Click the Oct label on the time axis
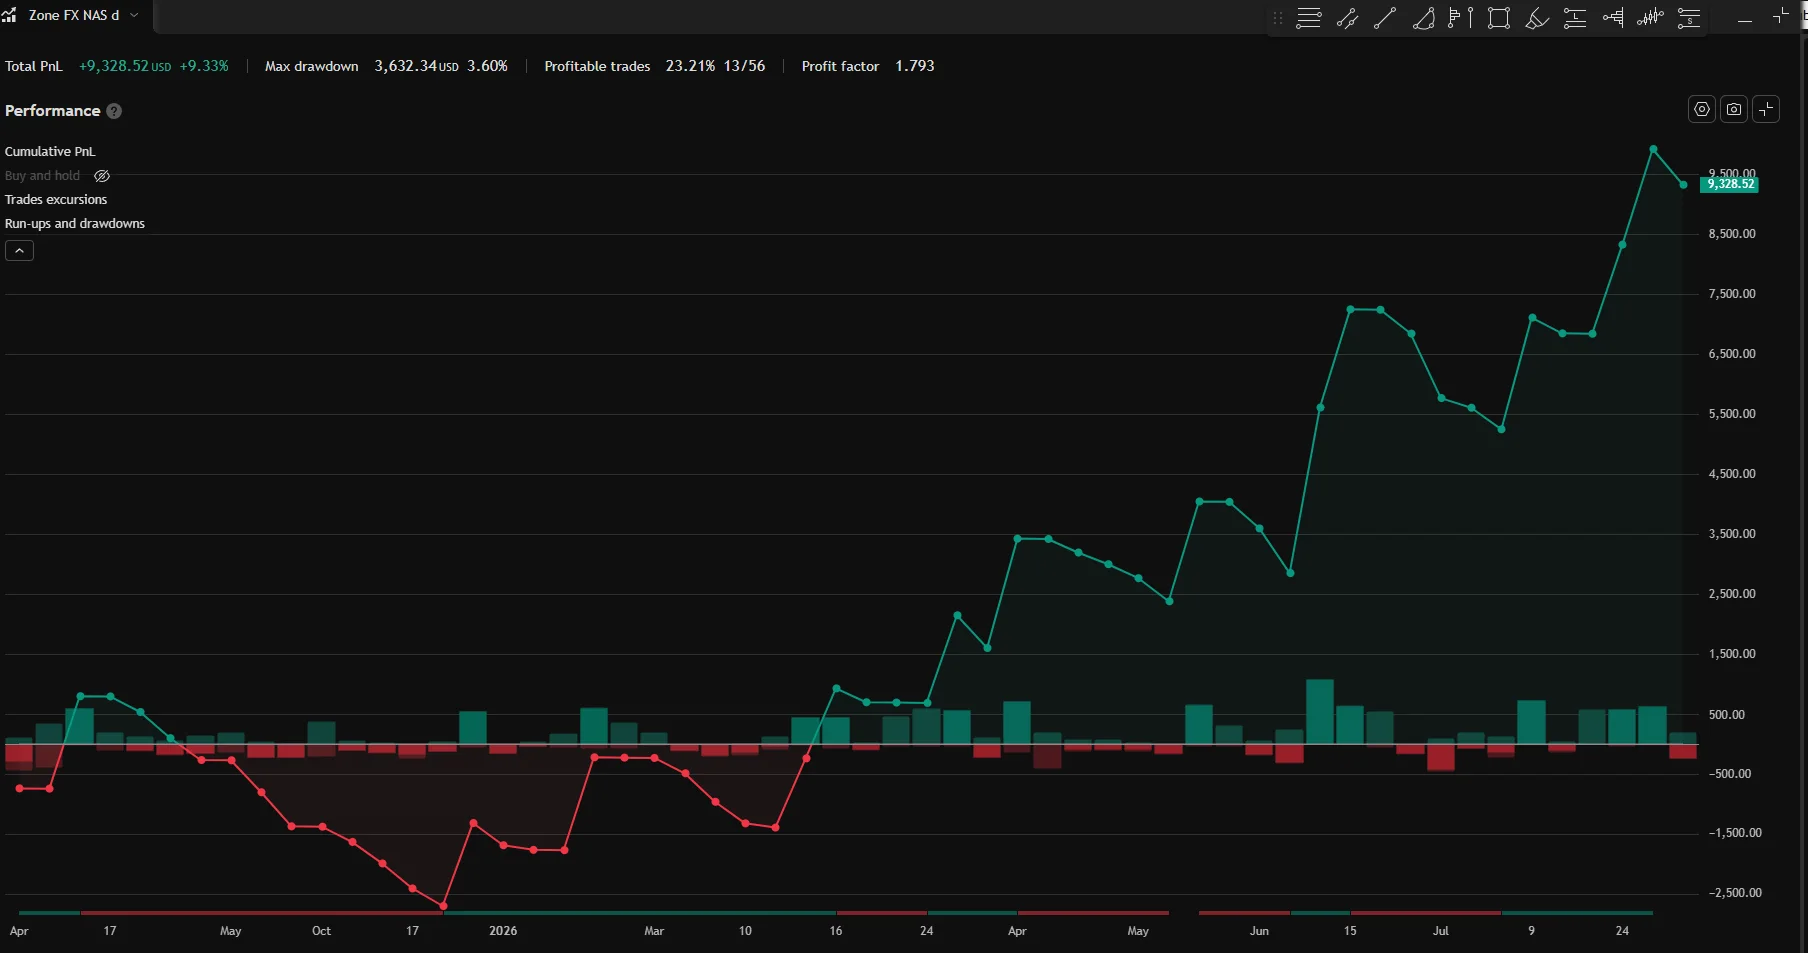The width and height of the screenshot is (1808, 953). click(x=321, y=931)
